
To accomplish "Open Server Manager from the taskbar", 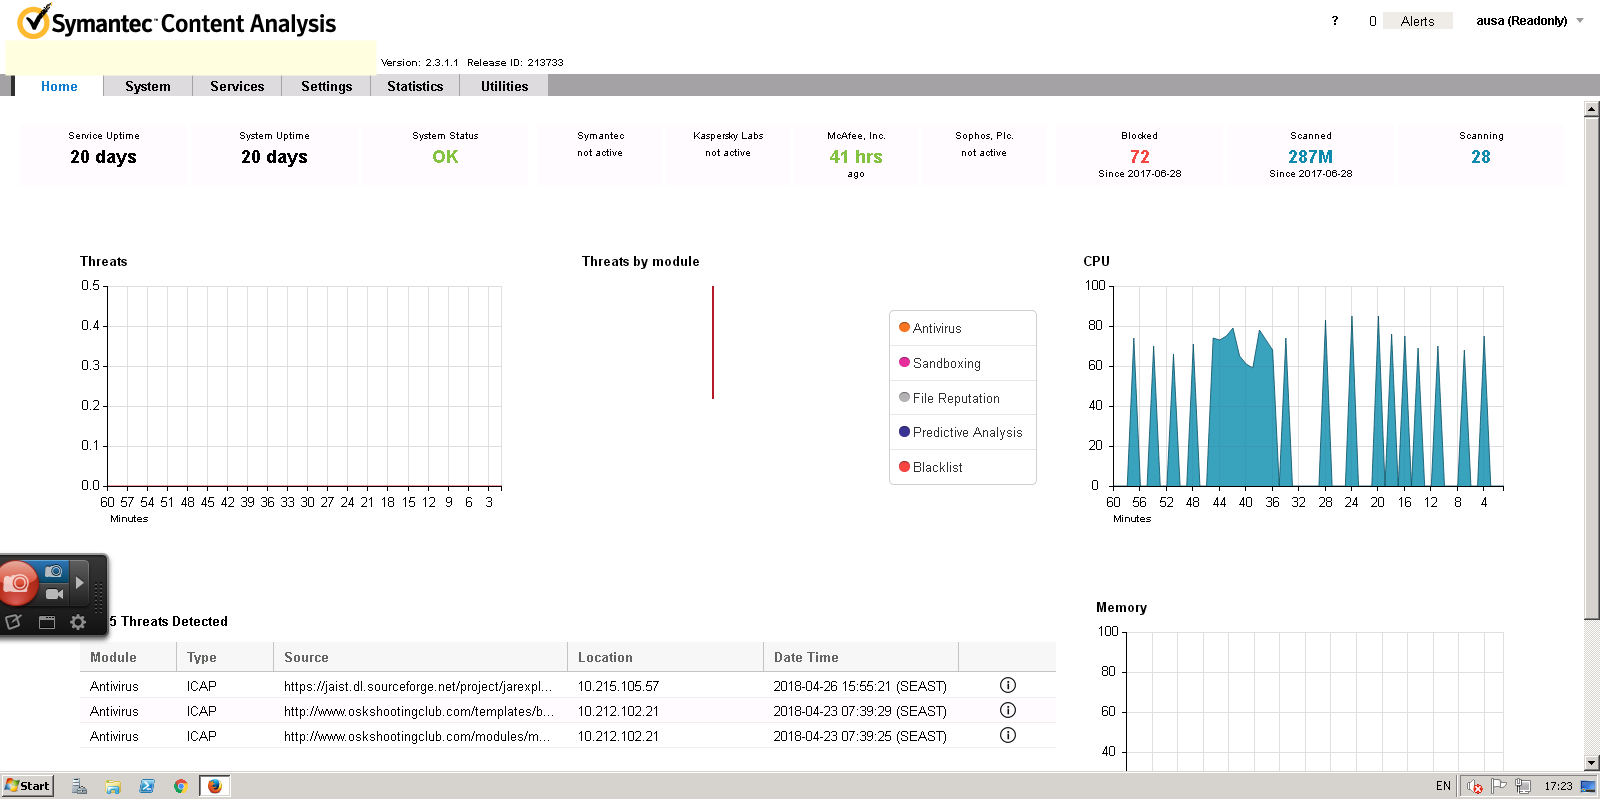I will (79, 786).
